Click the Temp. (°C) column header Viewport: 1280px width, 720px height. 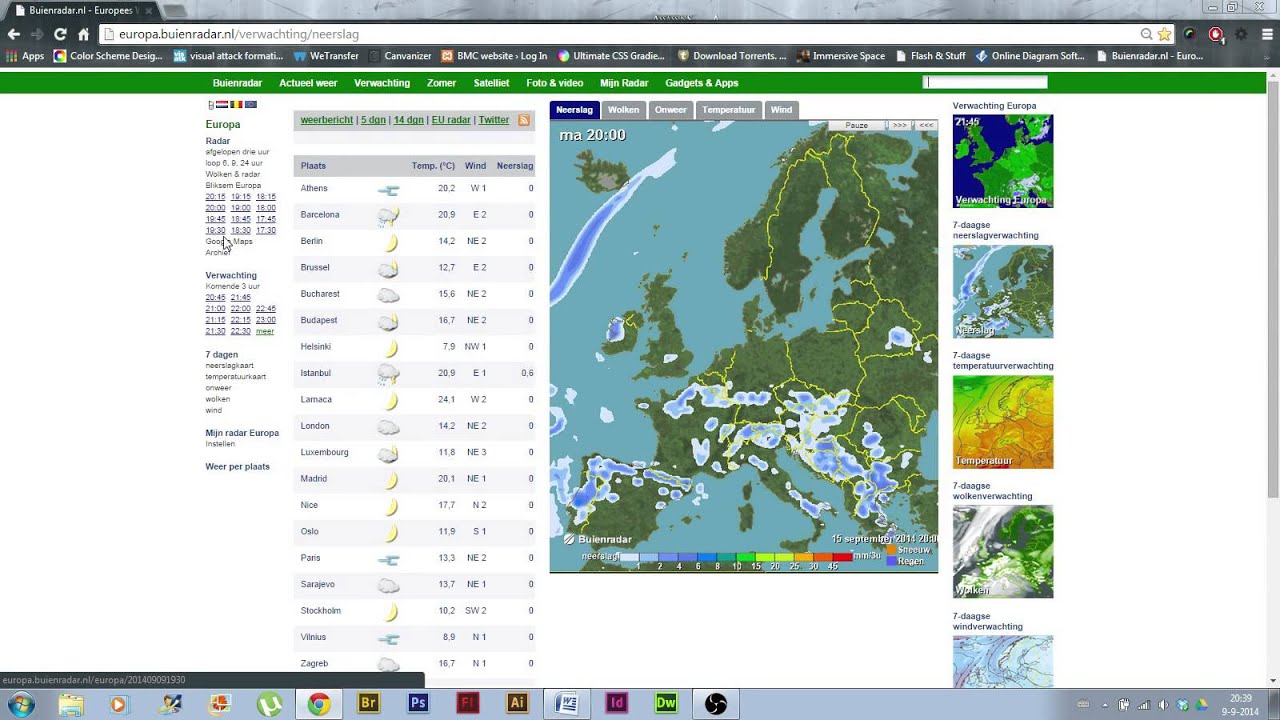[x=433, y=166]
